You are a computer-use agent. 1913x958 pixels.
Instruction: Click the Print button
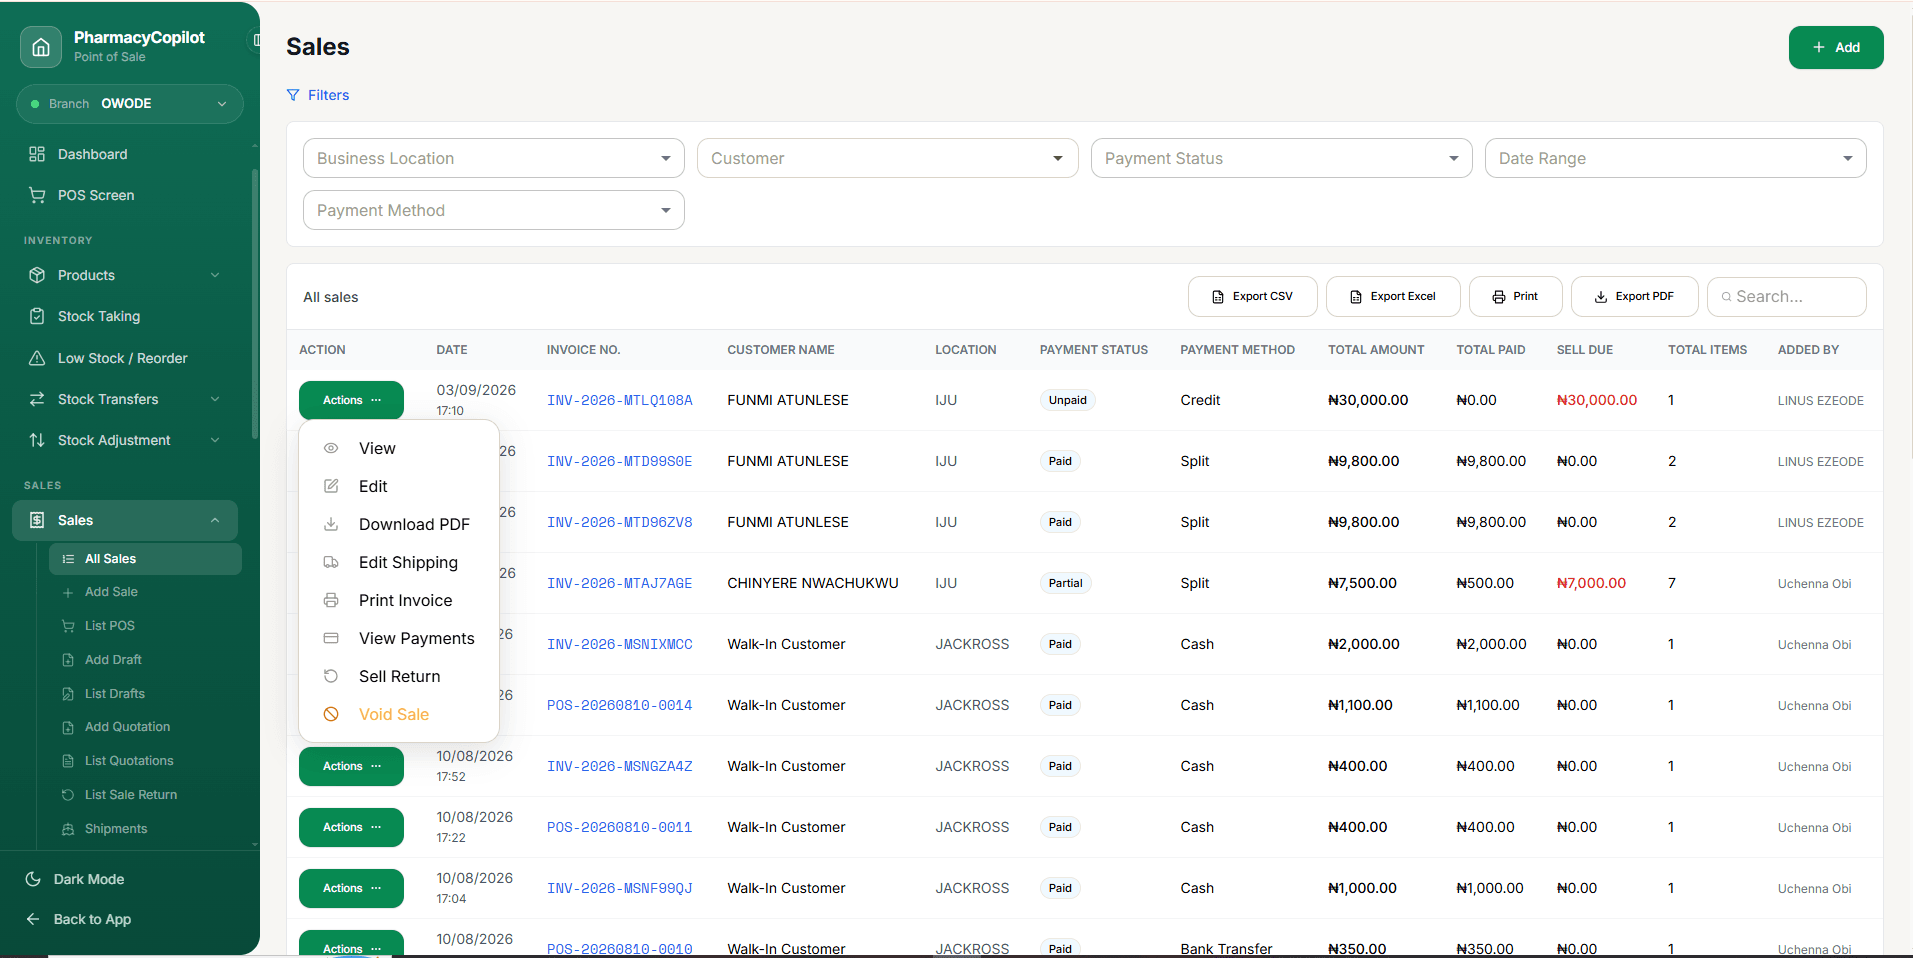coord(1515,297)
